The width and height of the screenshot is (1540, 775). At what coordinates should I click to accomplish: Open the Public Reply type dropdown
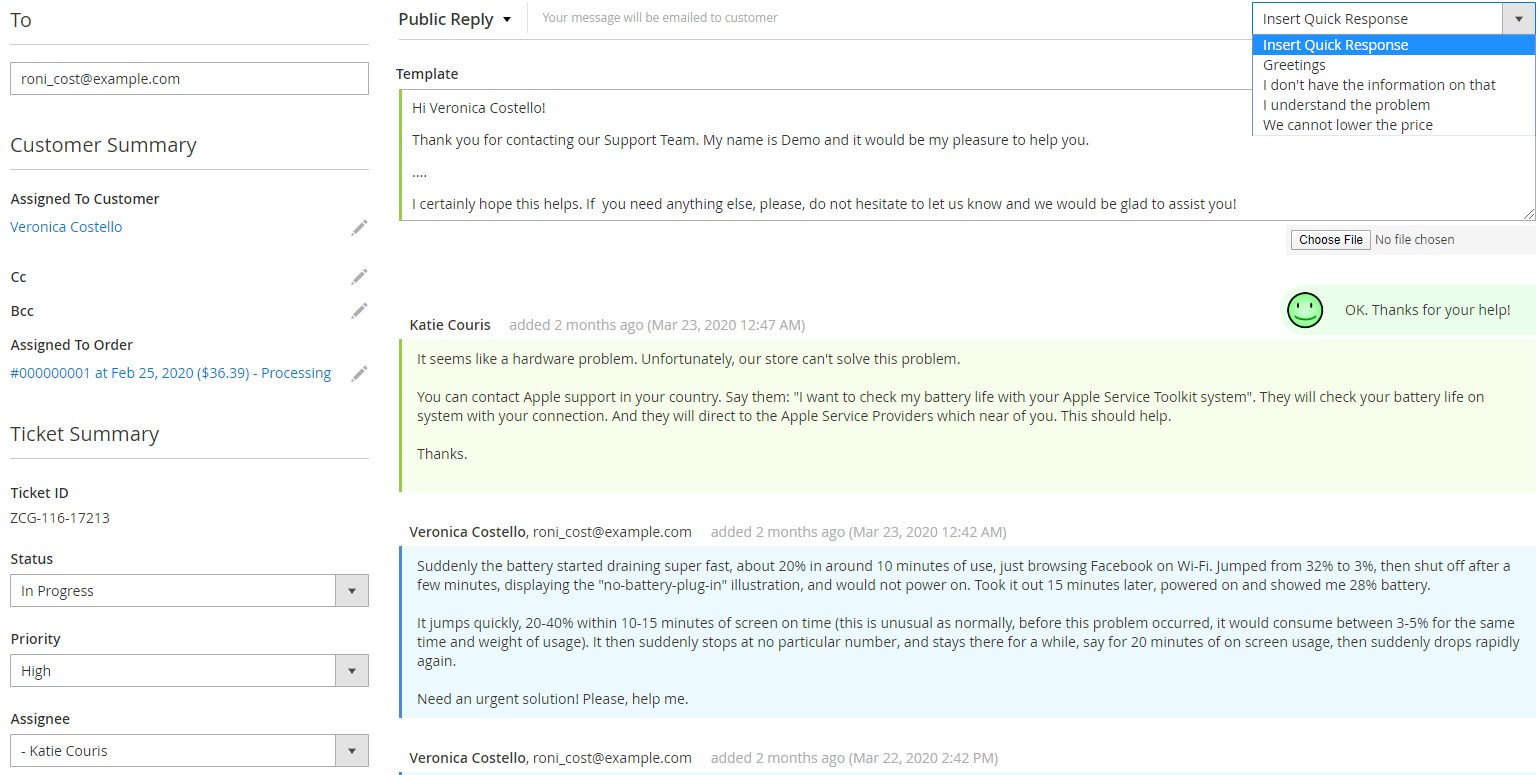point(455,19)
